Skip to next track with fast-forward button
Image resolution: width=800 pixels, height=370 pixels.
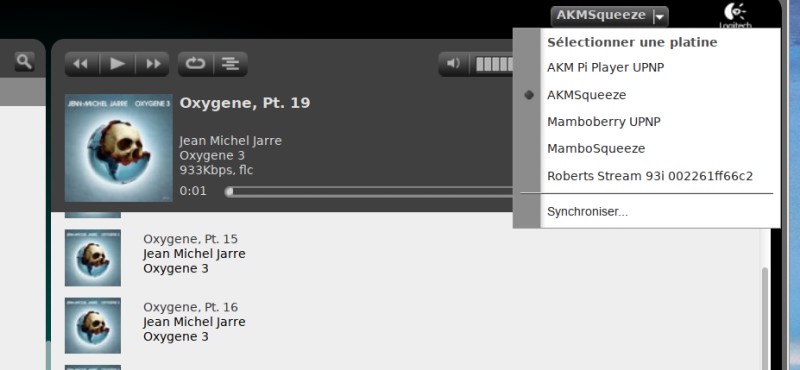(153, 64)
